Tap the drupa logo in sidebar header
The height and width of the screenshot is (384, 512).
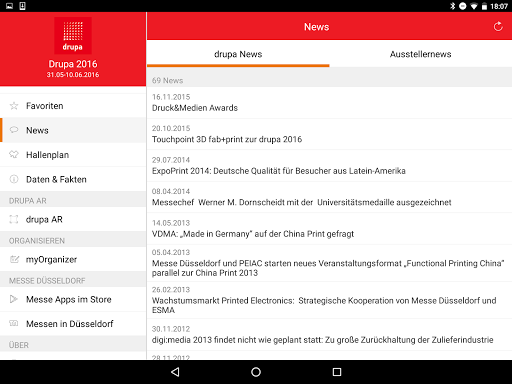coord(73,36)
